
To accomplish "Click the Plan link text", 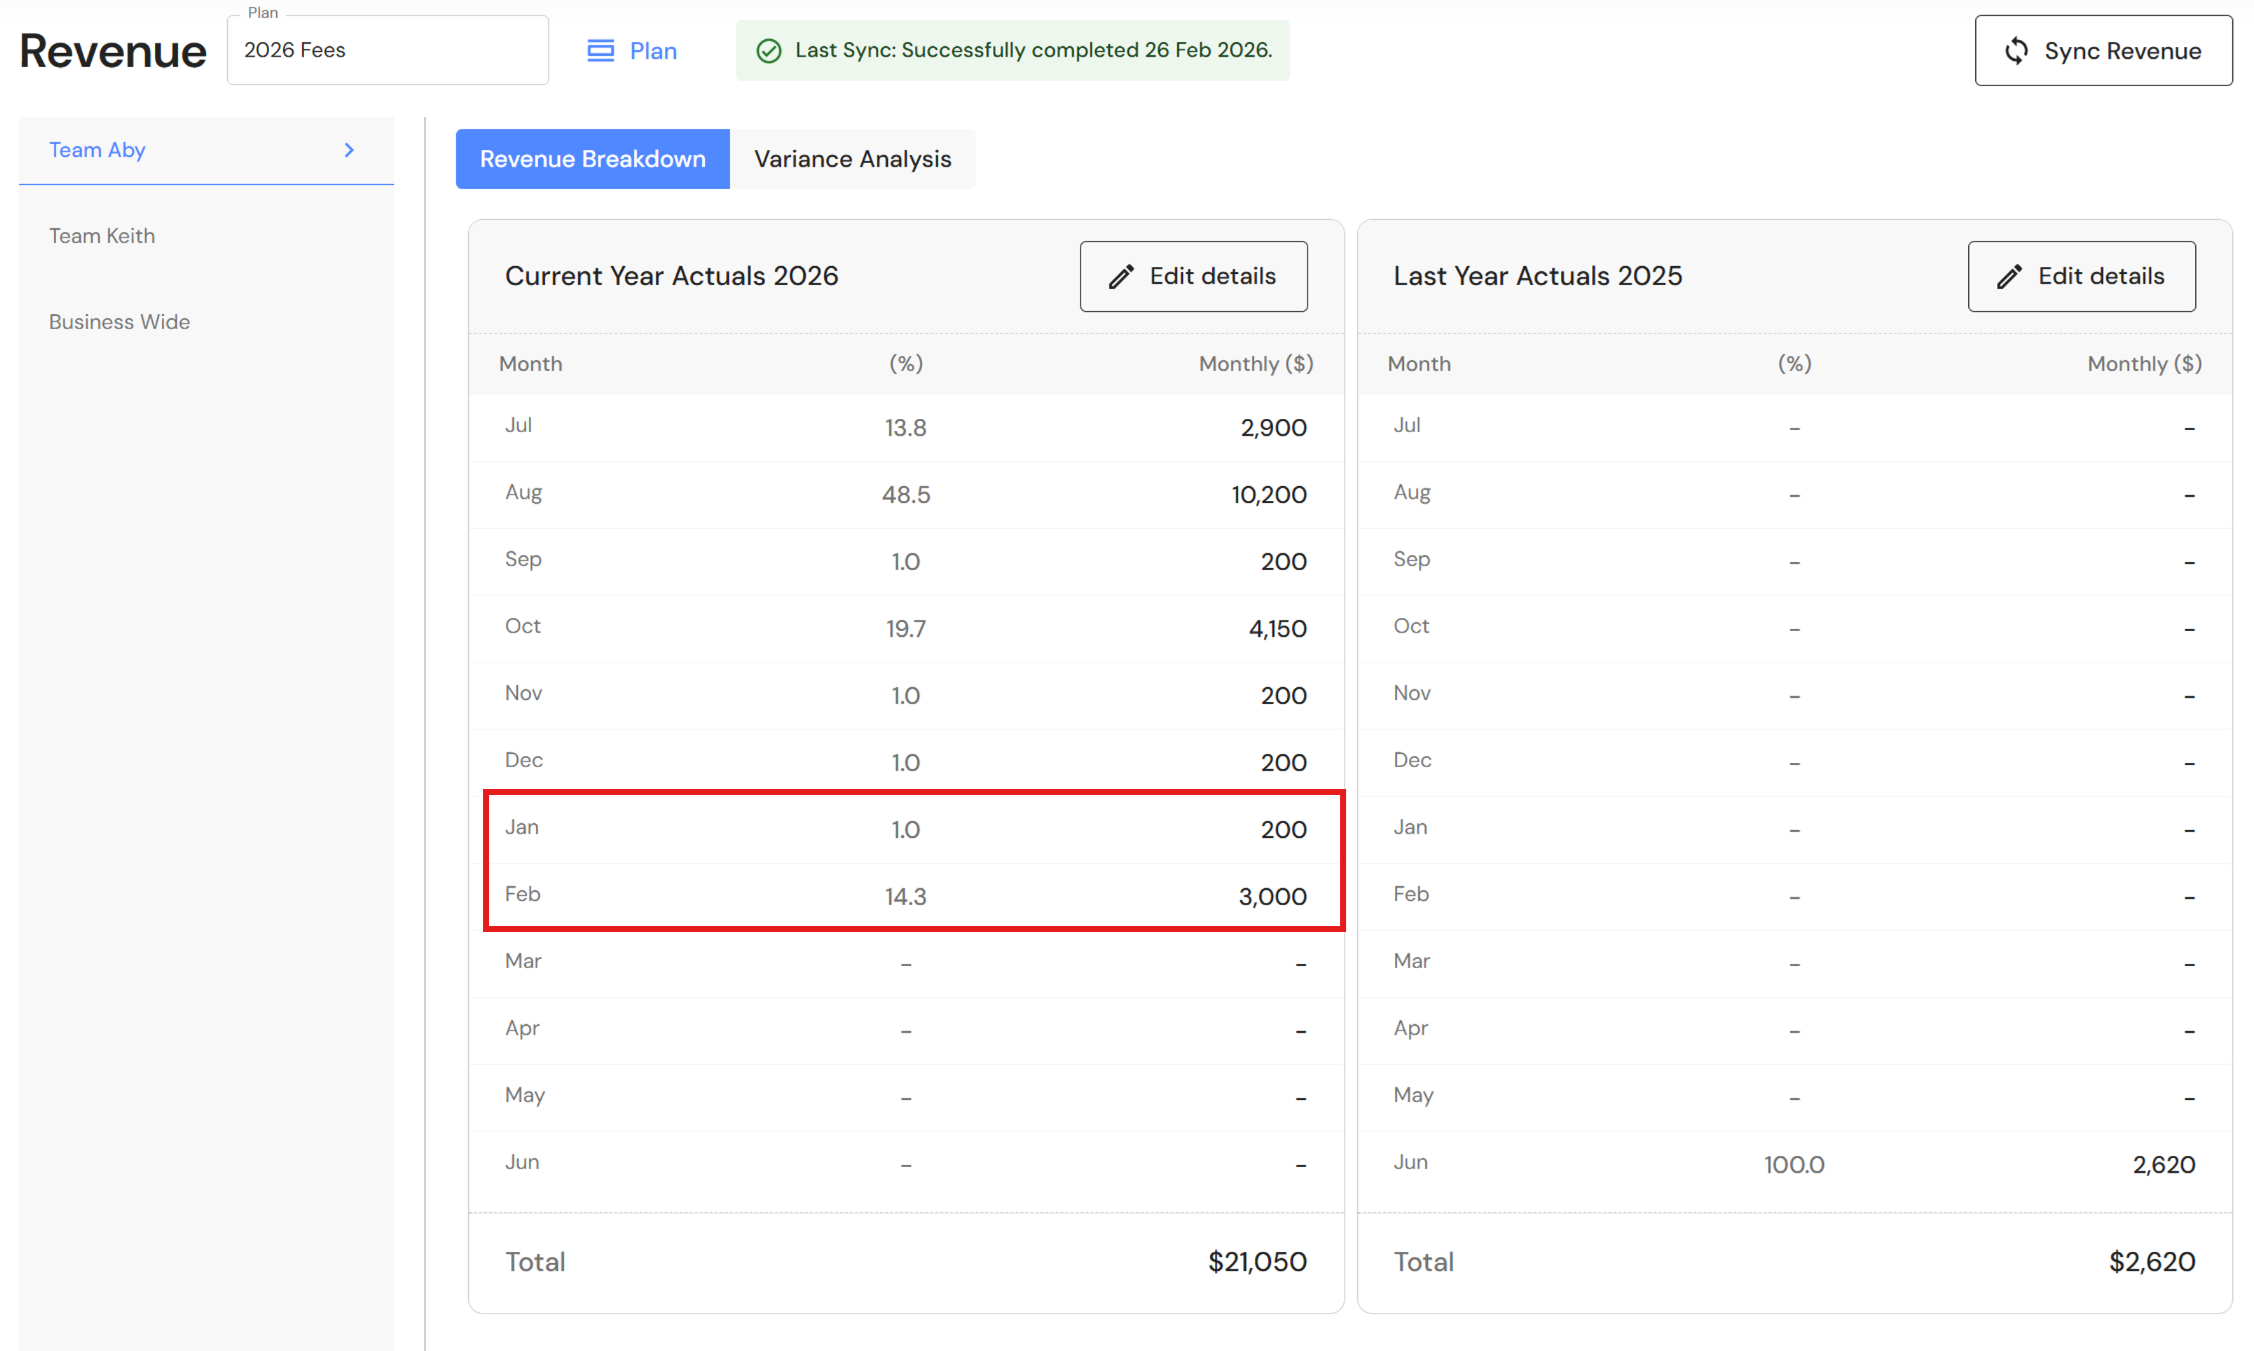I will point(653,51).
